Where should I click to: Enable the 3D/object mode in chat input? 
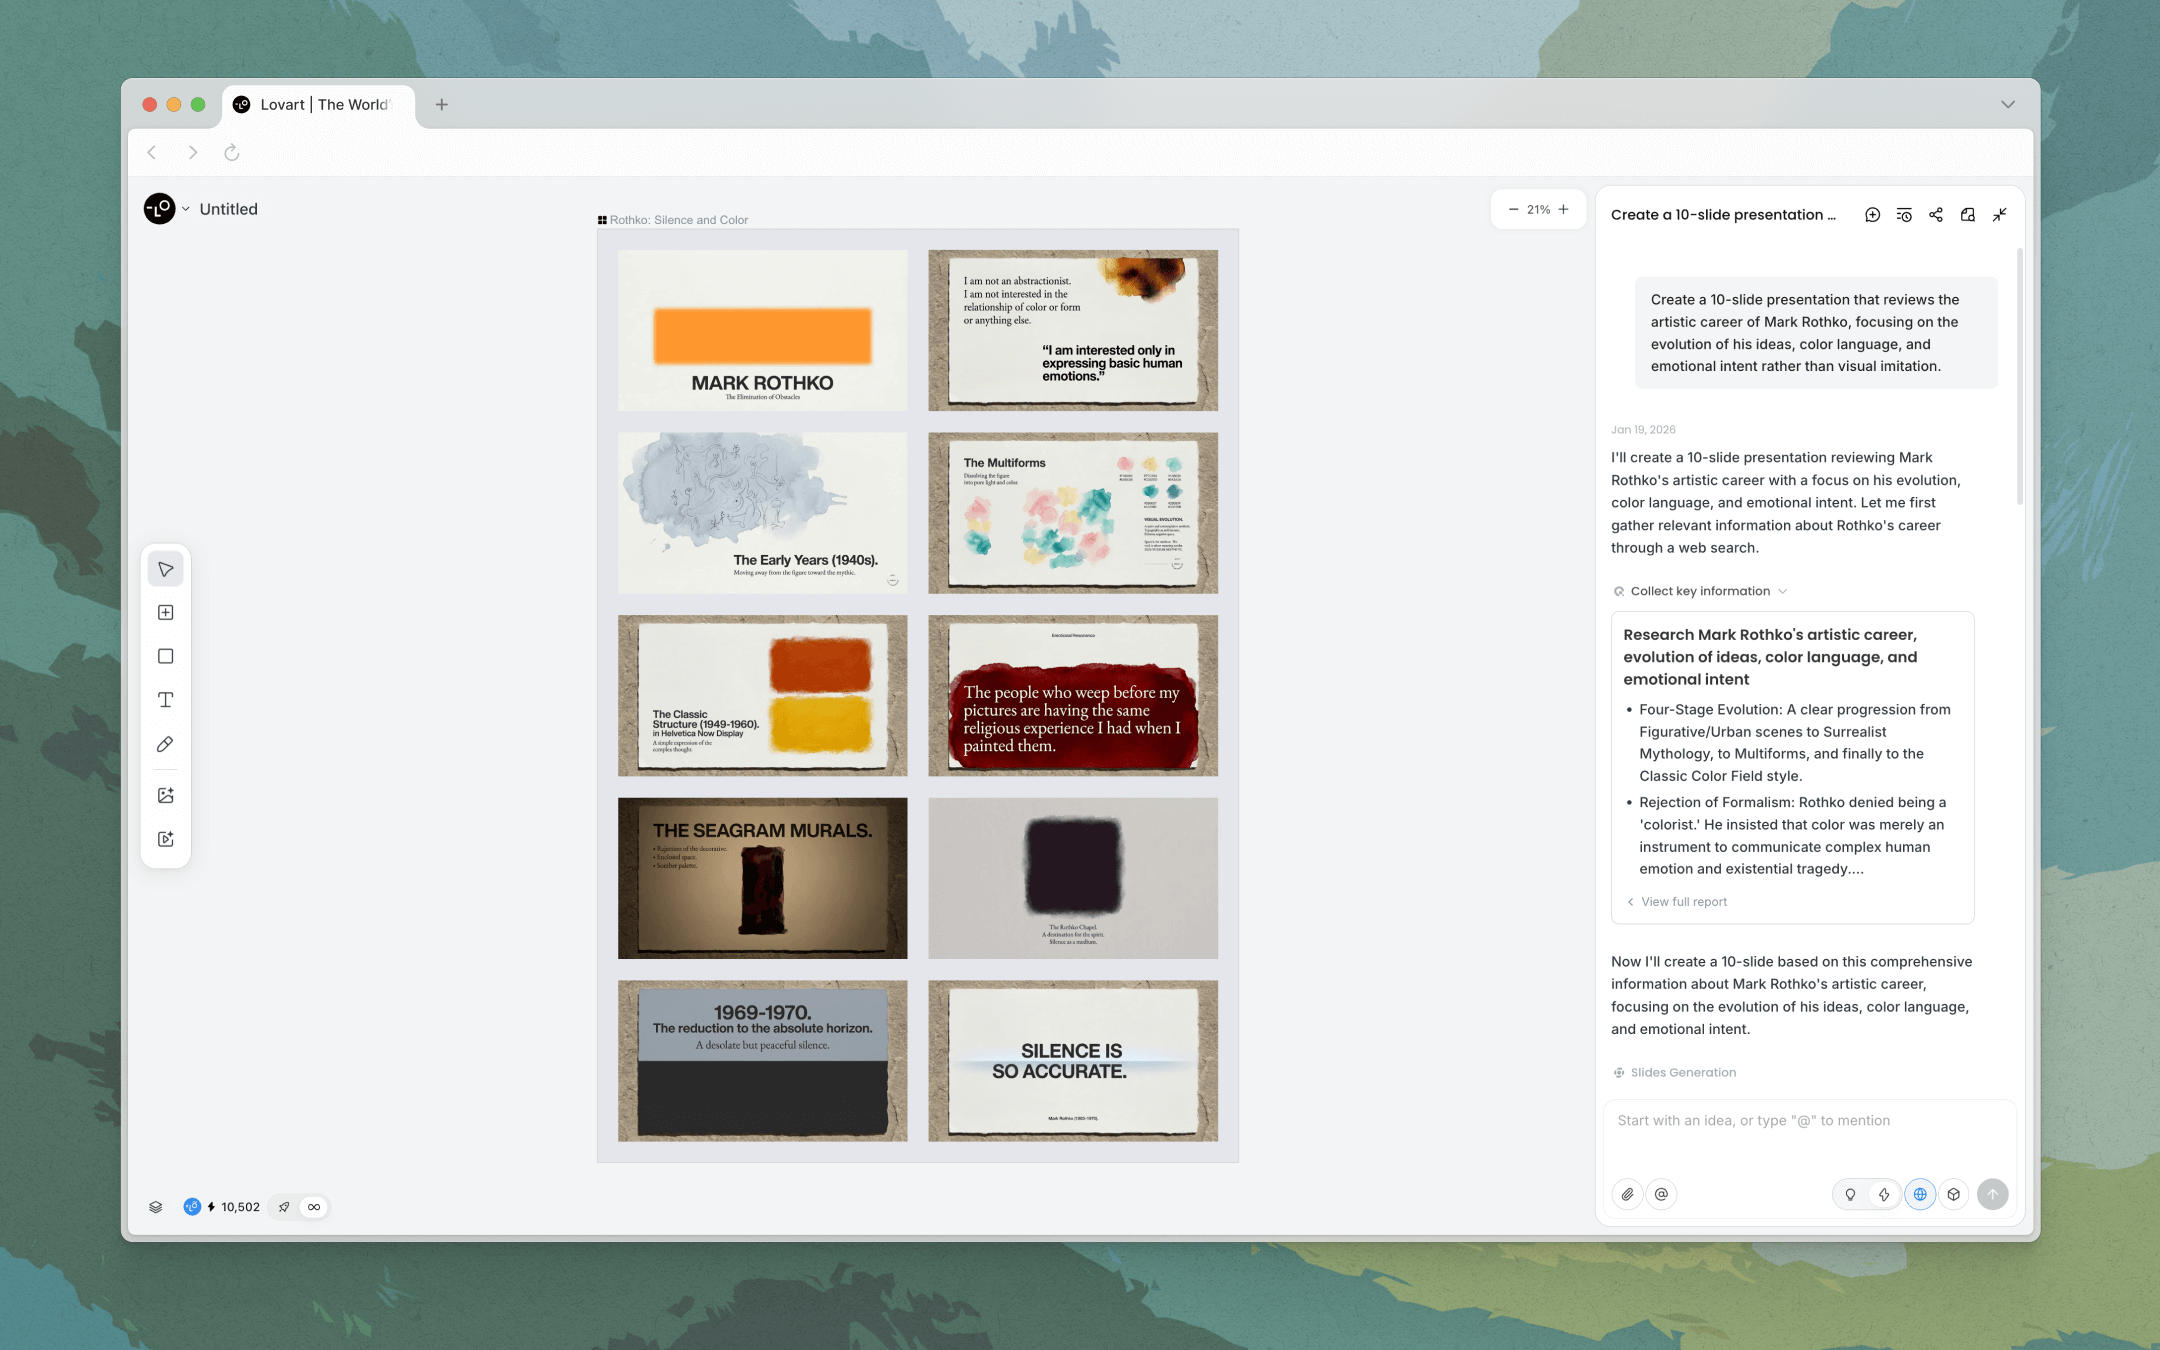[1954, 1194]
